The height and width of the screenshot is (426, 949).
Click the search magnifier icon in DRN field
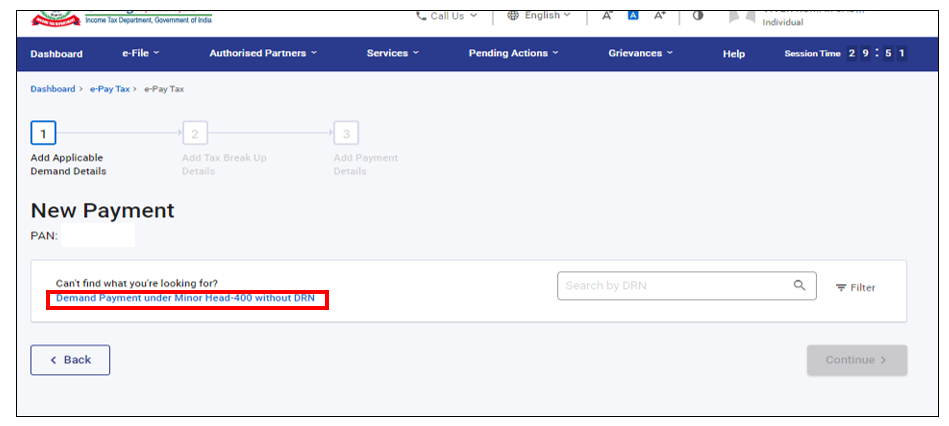coord(799,286)
